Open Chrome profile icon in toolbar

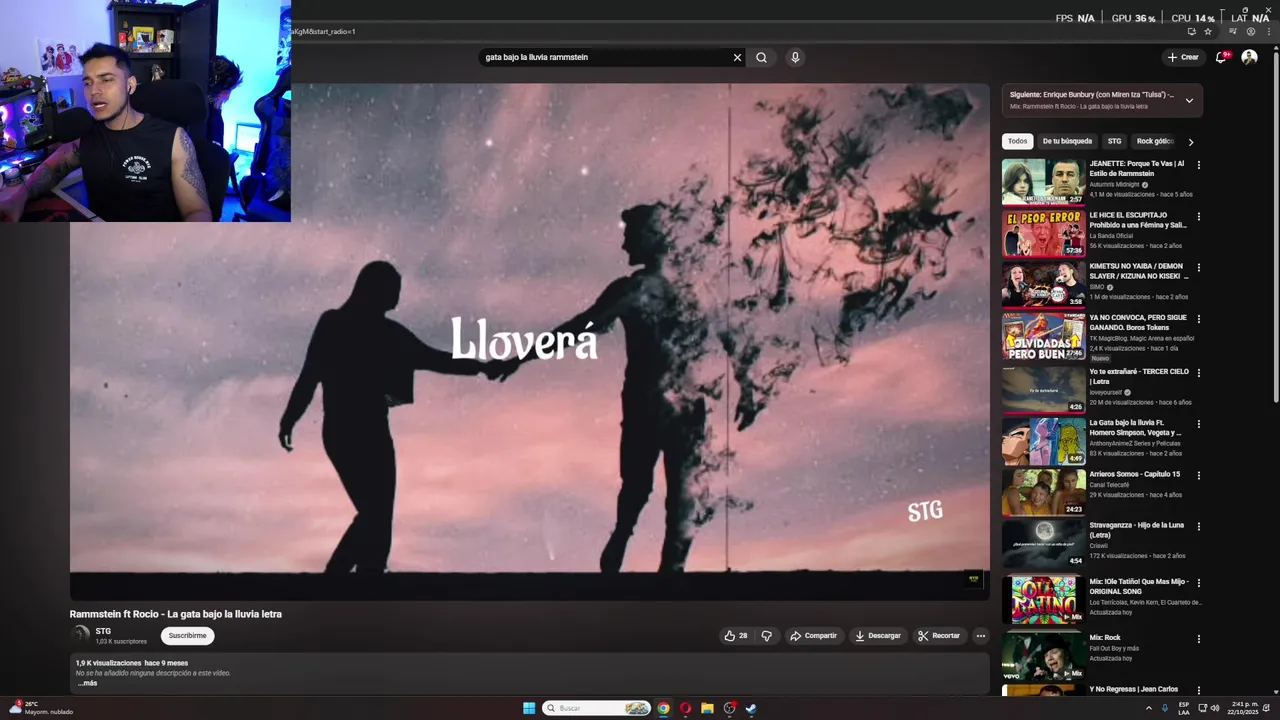point(1250,31)
